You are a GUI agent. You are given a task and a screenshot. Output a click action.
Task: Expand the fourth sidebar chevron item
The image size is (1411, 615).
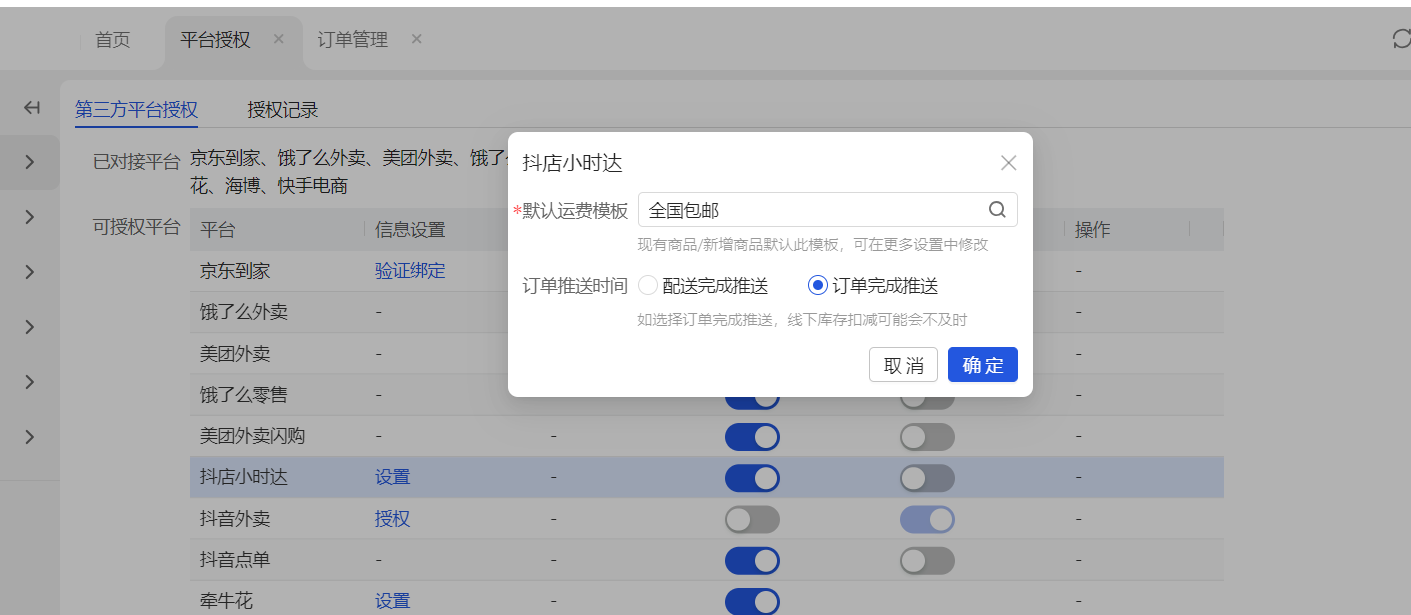pos(30,327)
